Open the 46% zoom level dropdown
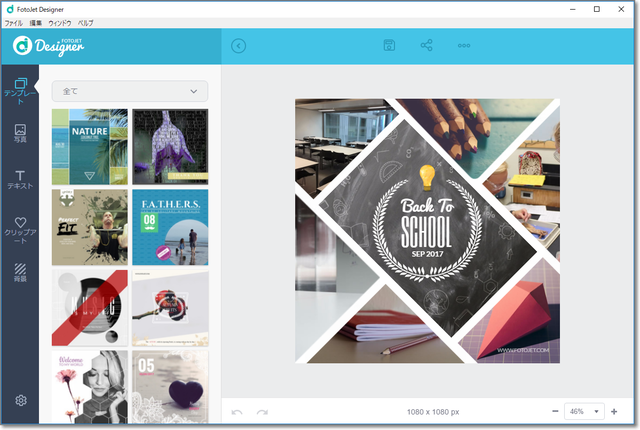The height and width of the screenshot is (430, 640). 584,412
